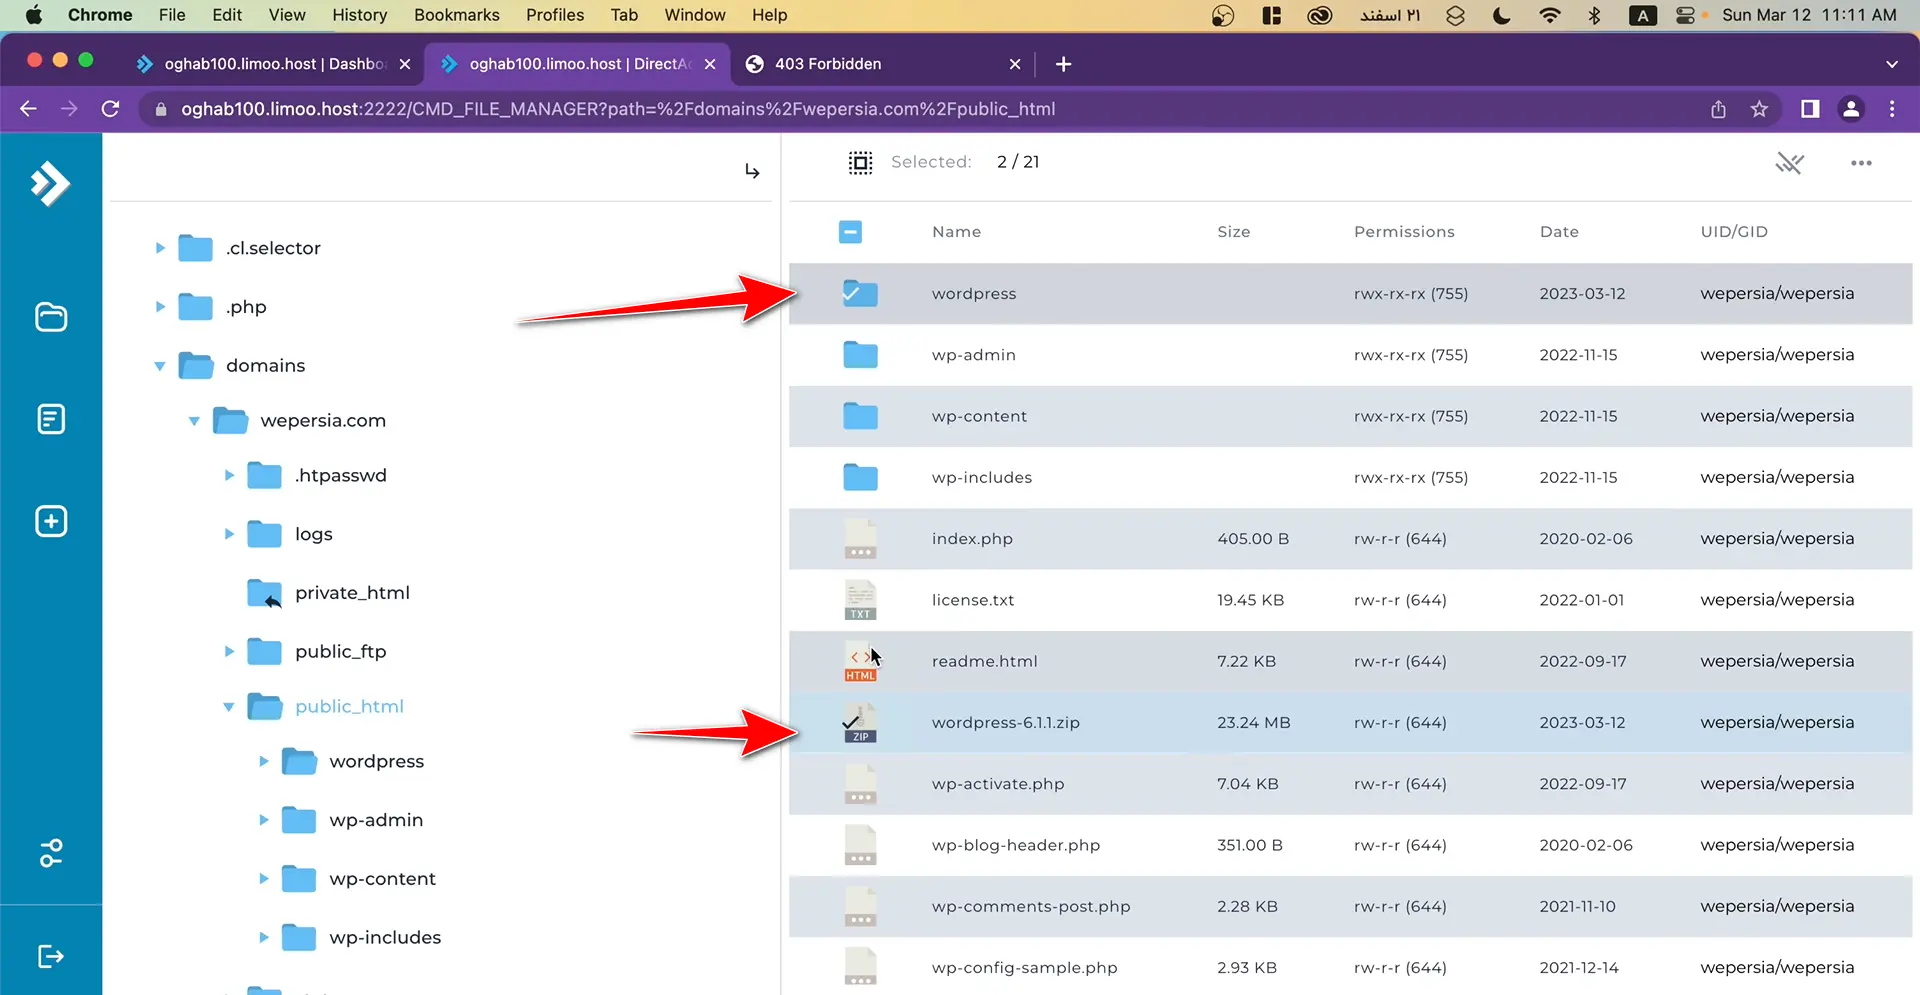Select wp-includes in the folder tree
This screenshot has height=995, width=1920.
(385, 938)
